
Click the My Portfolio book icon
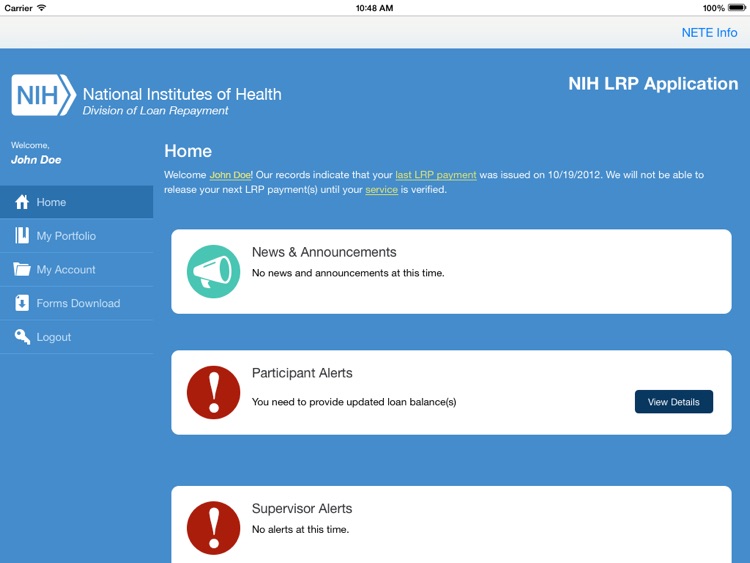click(x=22, y=235)
